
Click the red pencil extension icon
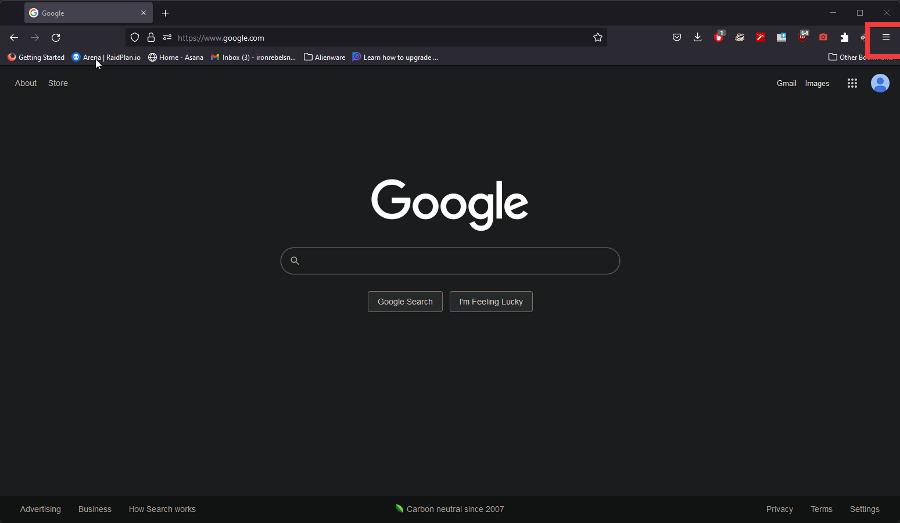point(761,37)
